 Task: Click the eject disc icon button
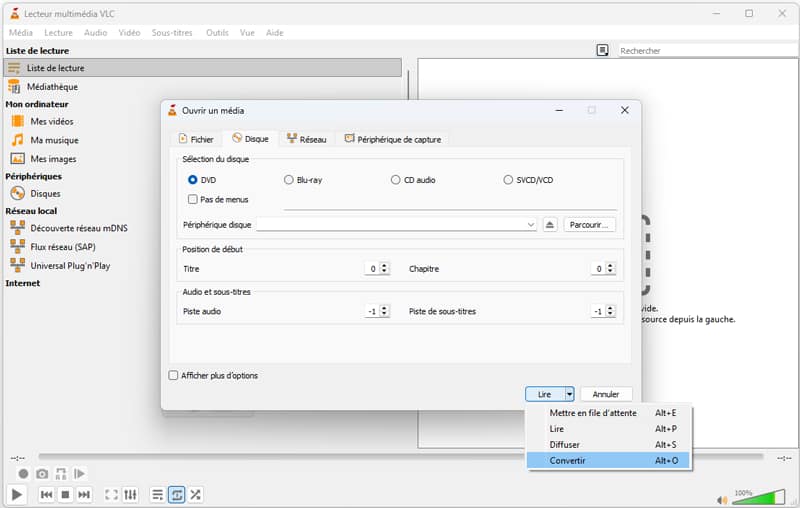pyautogui.click(x=549, y=225)
